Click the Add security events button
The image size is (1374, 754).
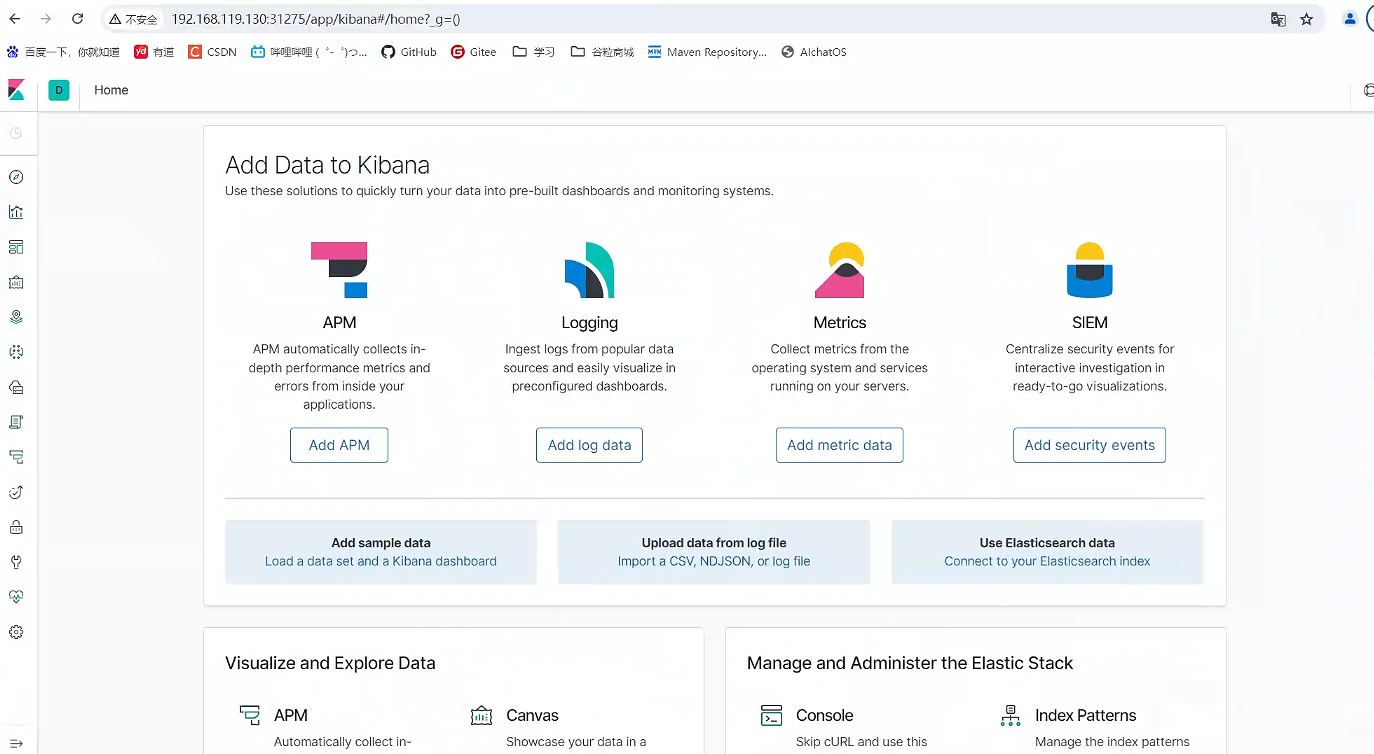(x=1089, y=445)
